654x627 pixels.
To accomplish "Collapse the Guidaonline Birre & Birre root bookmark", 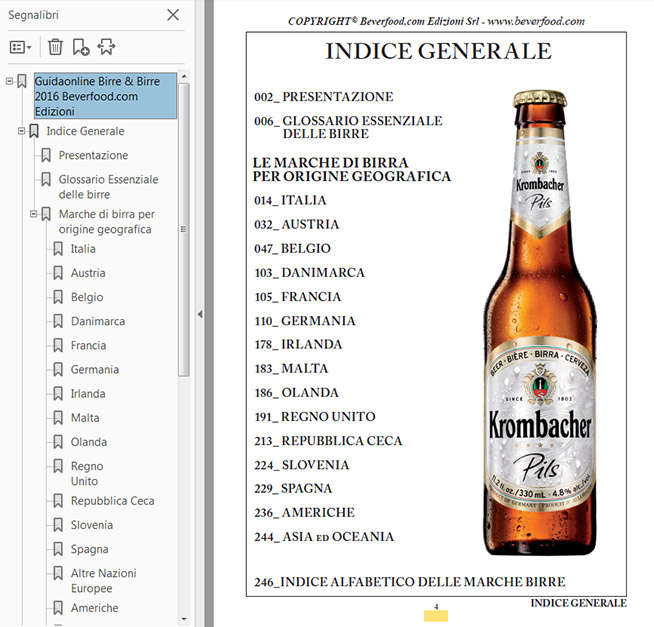I will 9,81.
